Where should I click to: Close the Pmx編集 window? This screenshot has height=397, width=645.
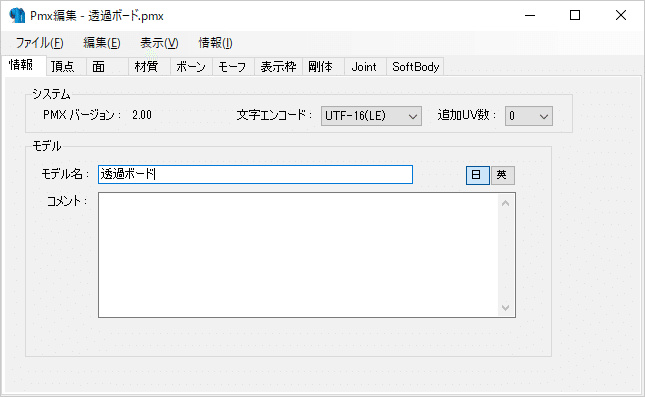point(621,16)
